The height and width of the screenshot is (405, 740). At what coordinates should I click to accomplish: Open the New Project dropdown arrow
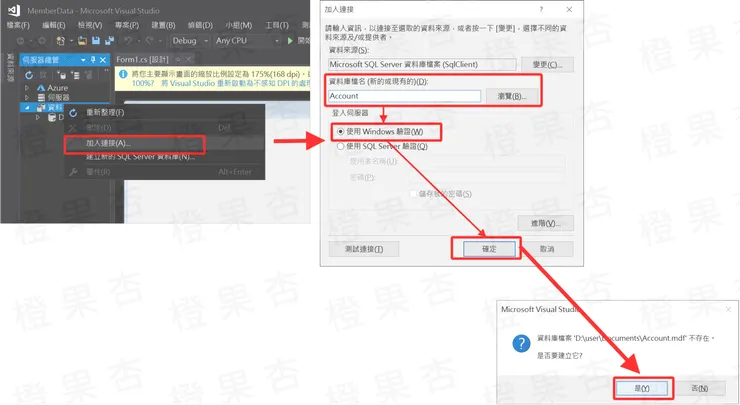71,41
